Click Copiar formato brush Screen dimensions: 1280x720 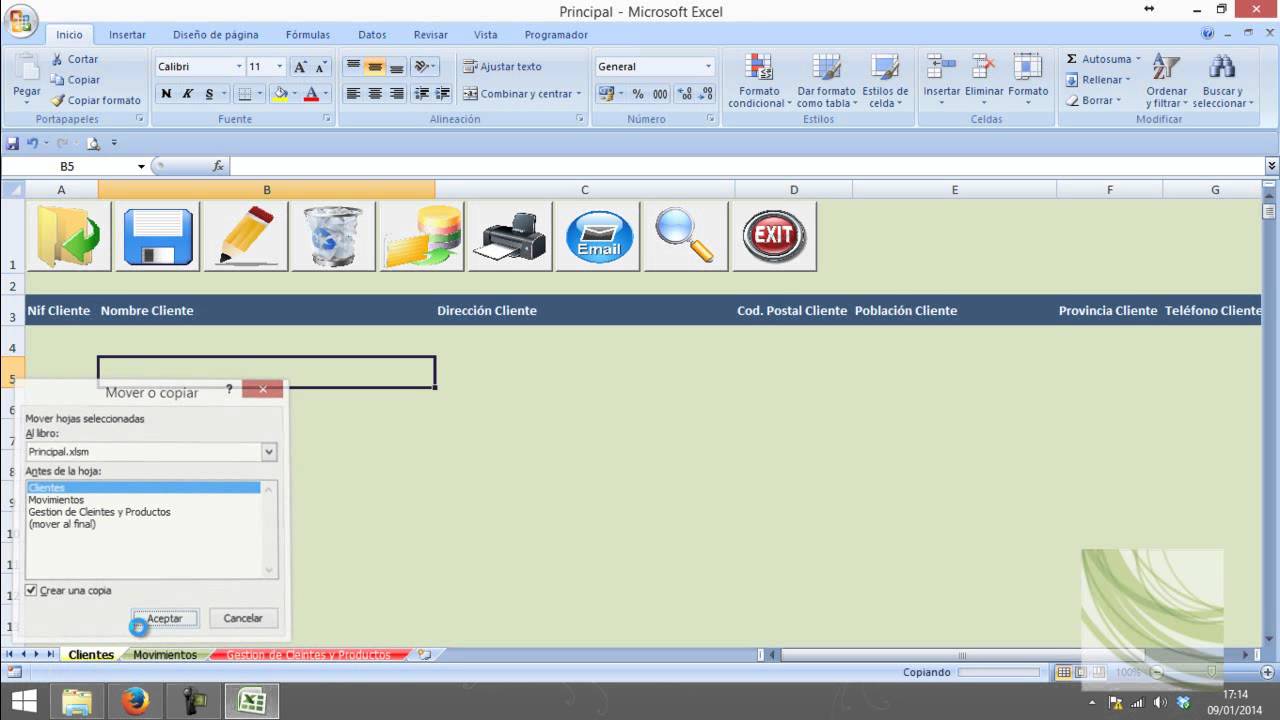96,100
